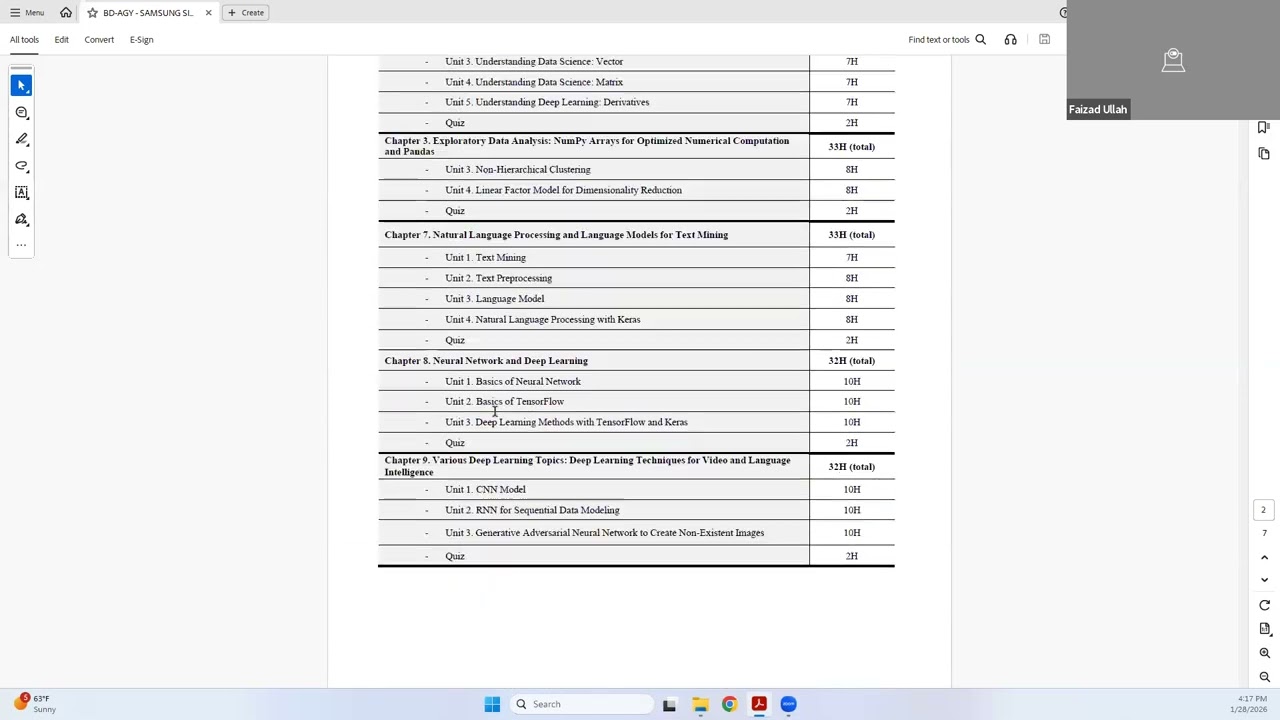Zoom out with minus magnifier

pos(1264,677)
